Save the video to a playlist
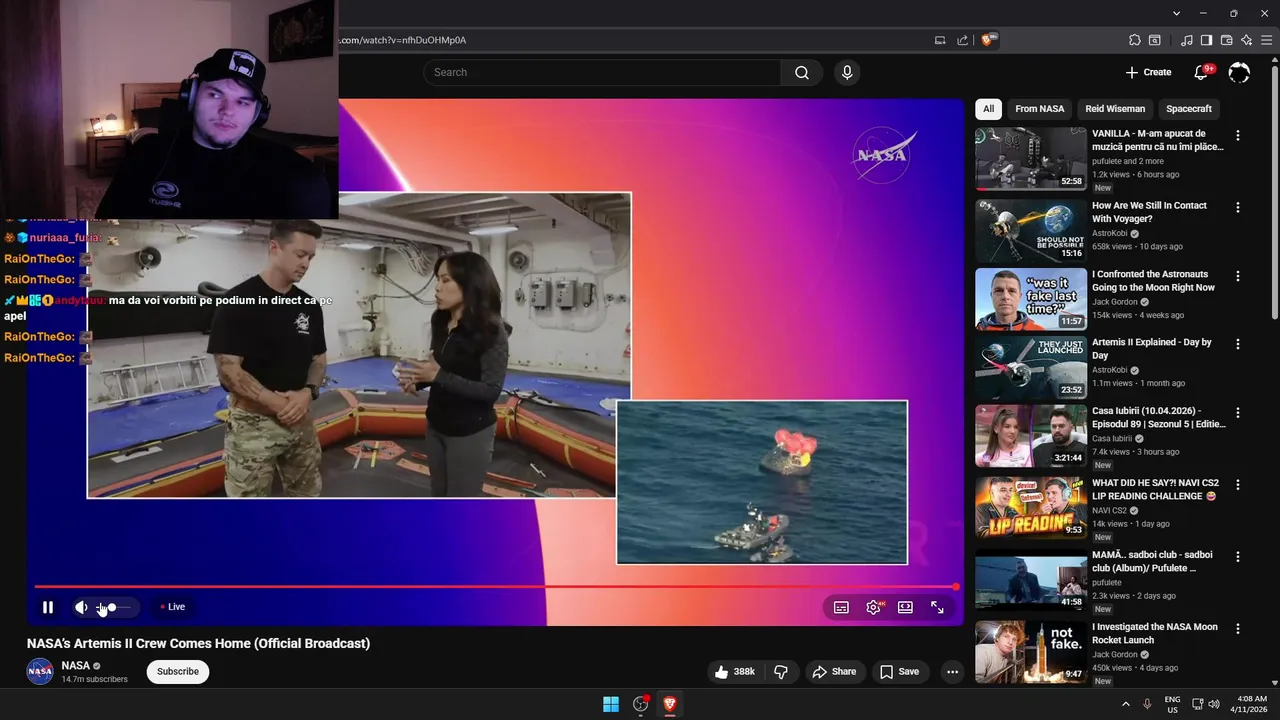 (x=899, y=672)
